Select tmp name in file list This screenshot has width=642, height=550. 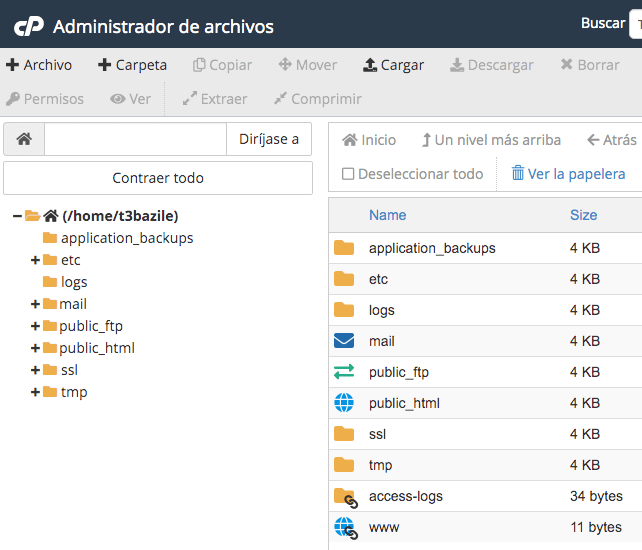coord(380,465)
